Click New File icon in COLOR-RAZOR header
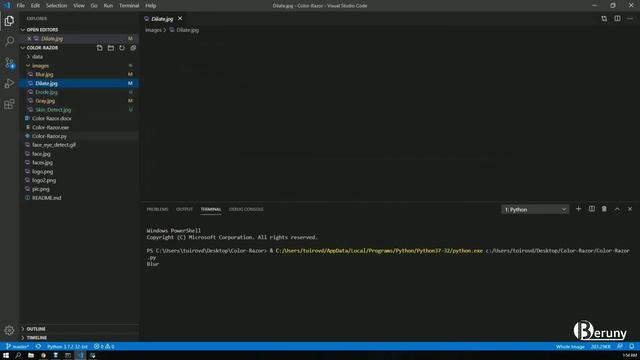Viewport: 640px width, 360px height. click(100, 48)
